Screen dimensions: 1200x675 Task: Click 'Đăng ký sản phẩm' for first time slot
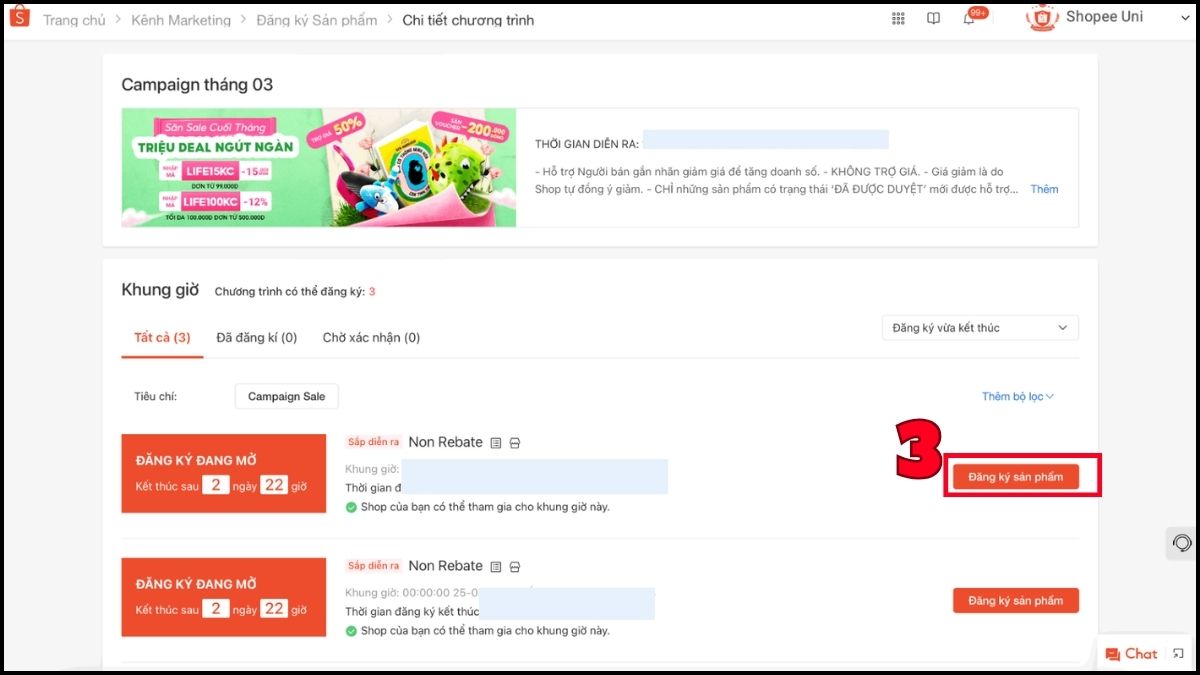1016,477
